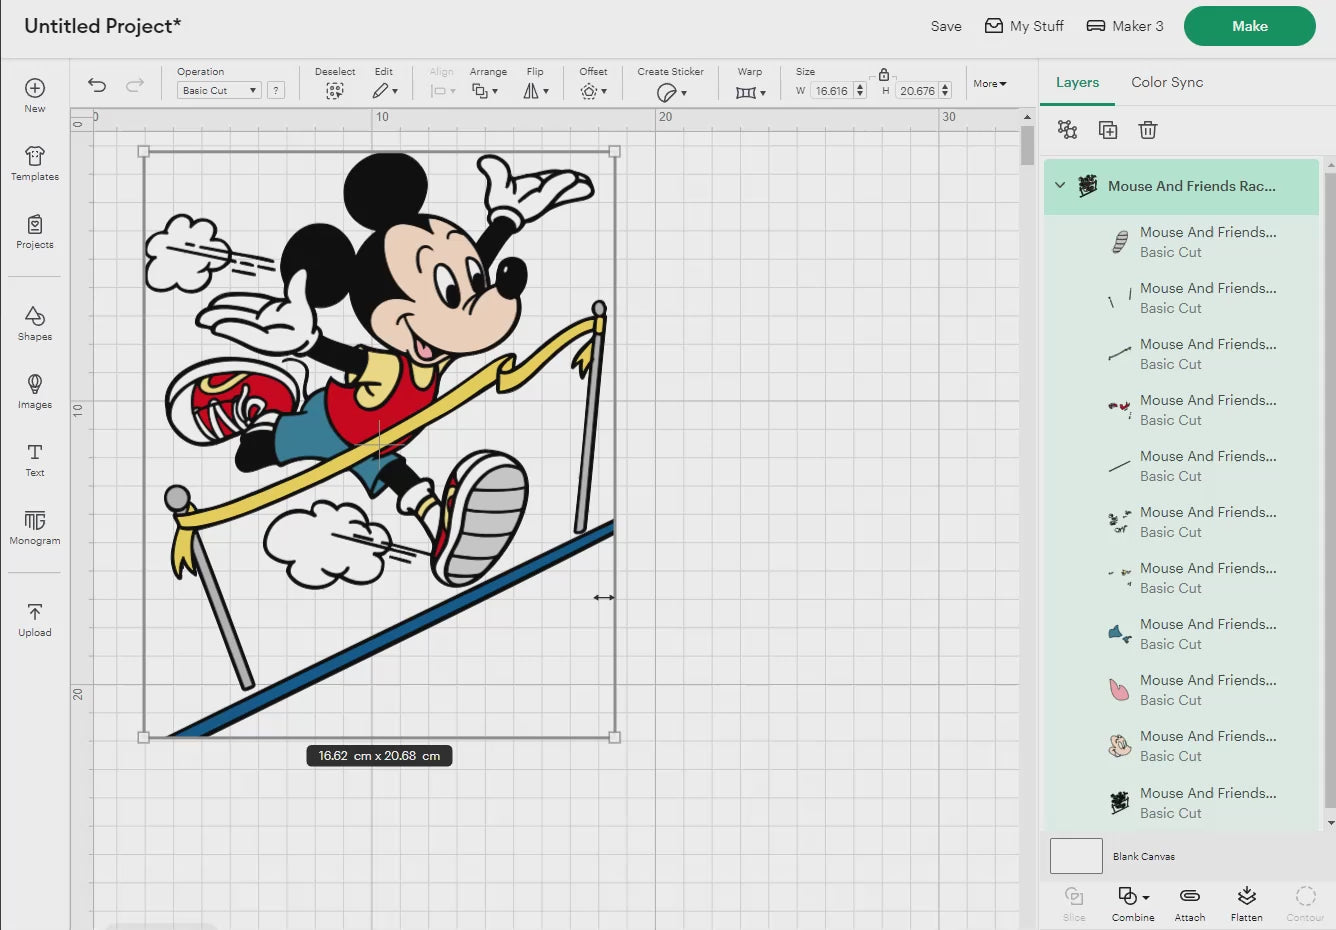
Task: Click the green Make button
Action: (1250, 26)
